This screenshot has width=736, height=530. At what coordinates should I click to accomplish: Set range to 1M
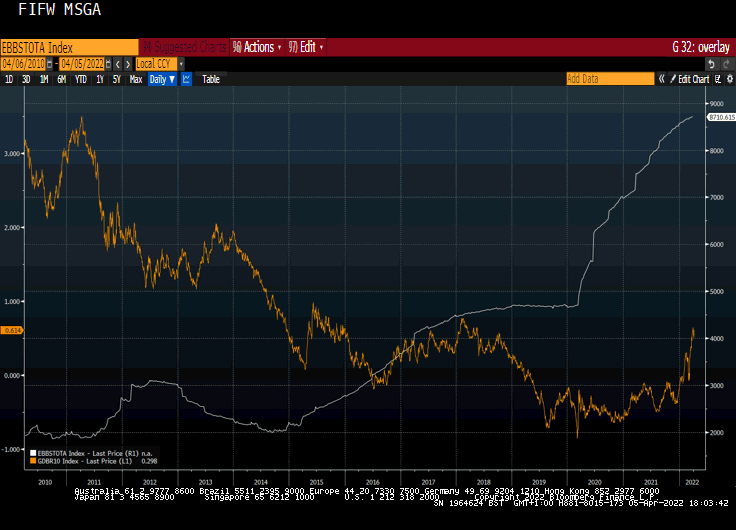(x=44, y=79)
